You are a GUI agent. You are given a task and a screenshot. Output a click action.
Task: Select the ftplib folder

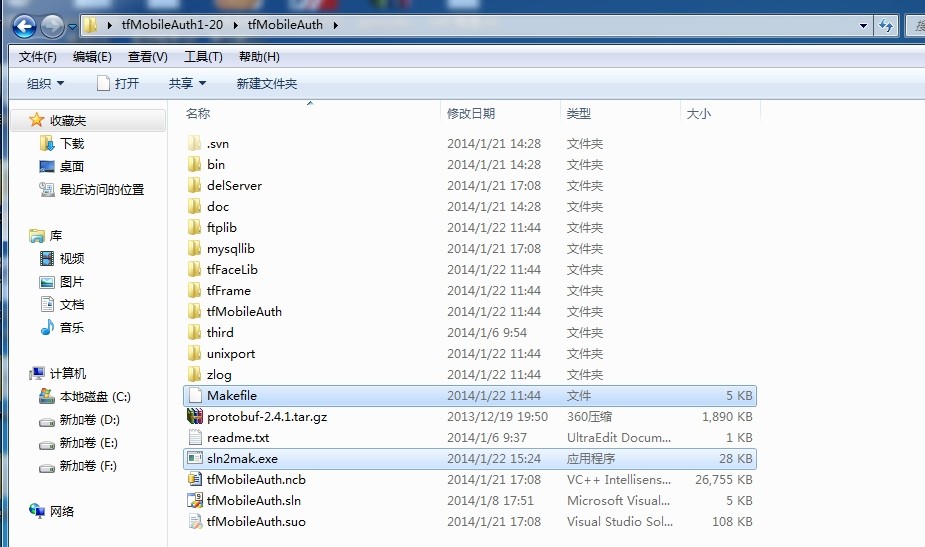(212, 227)
